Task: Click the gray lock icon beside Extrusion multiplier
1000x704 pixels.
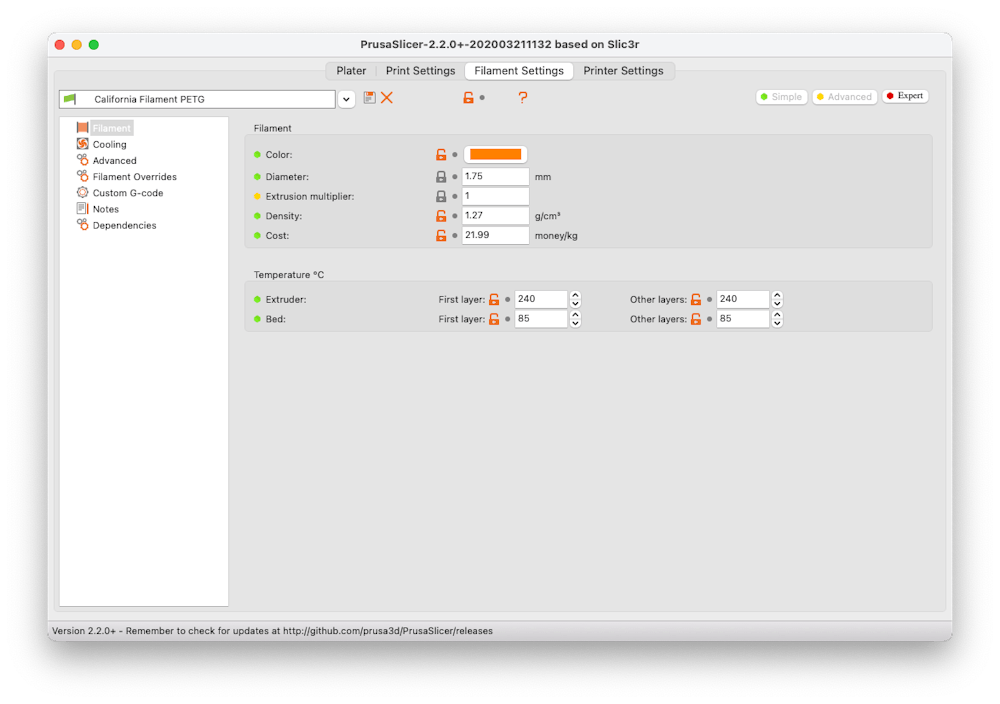Action: 441,196
